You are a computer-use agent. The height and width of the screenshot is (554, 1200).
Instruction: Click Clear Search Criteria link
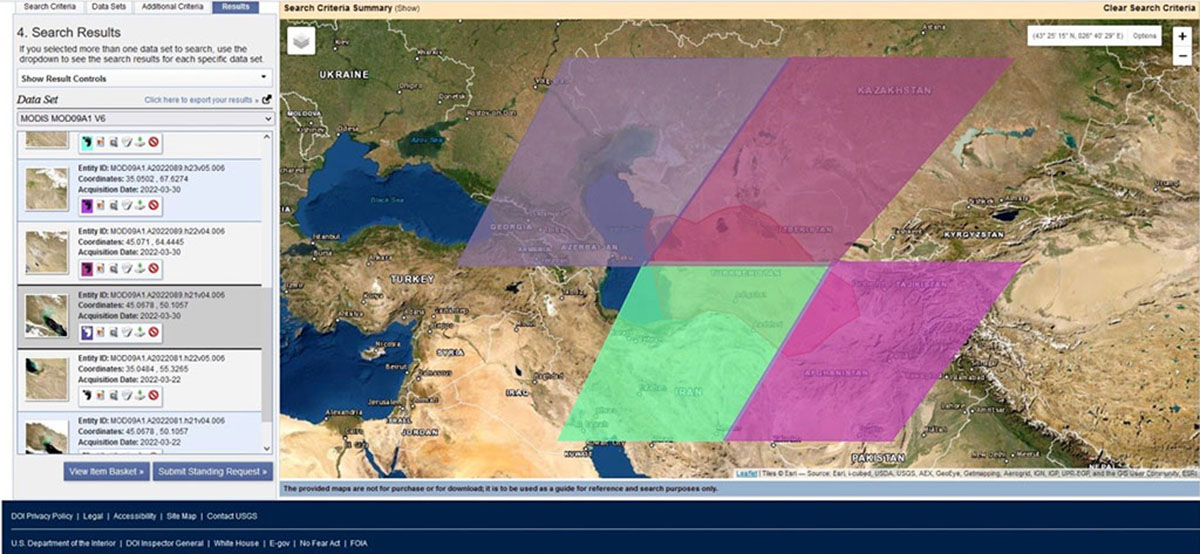(1148, 7)
